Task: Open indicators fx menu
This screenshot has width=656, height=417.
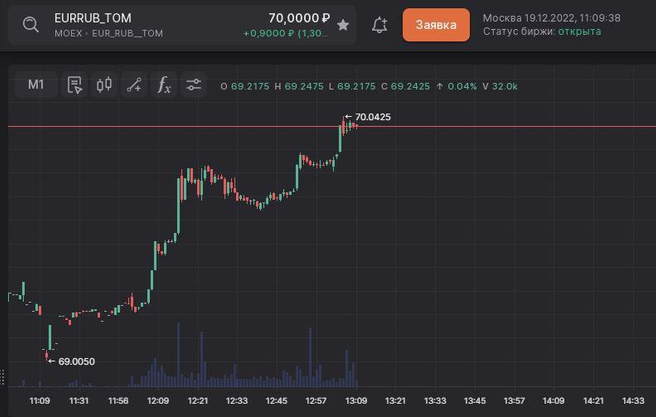Action: [x=164, y=85]
